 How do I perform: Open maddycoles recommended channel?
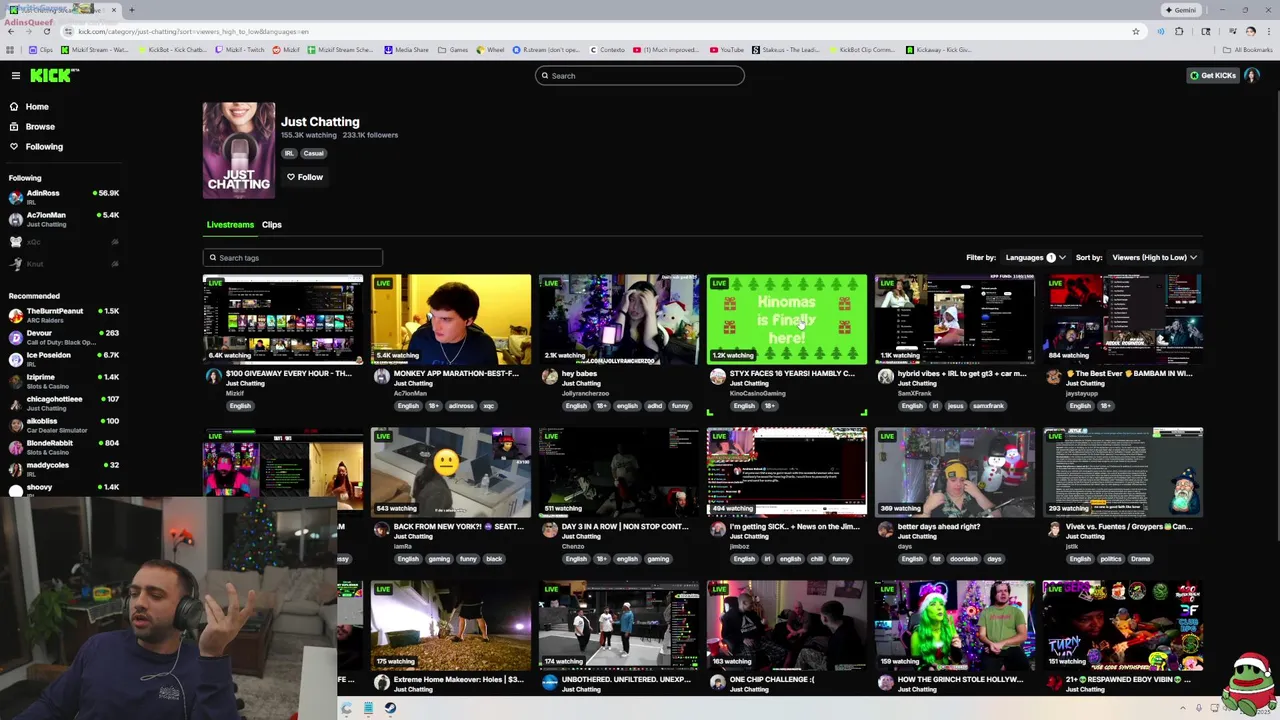tap(64, 469)
